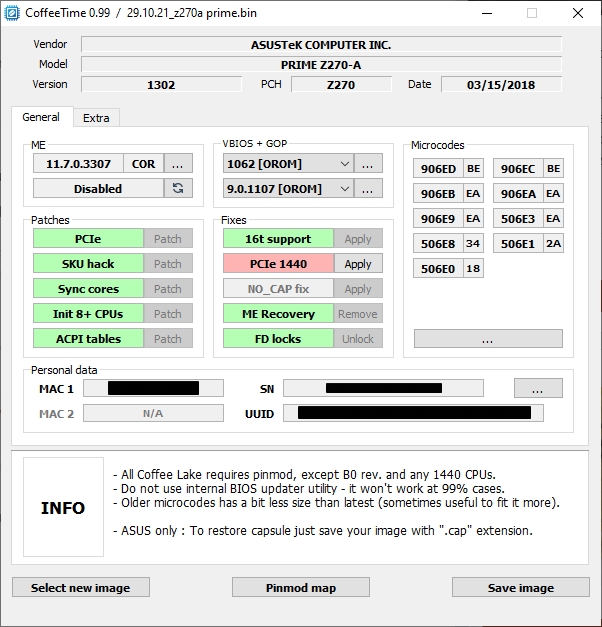Screen dimensions: 602x627
Task: Click the Date 03/15/2018 field
Action: pyautogui.click(x=501, y=84)
